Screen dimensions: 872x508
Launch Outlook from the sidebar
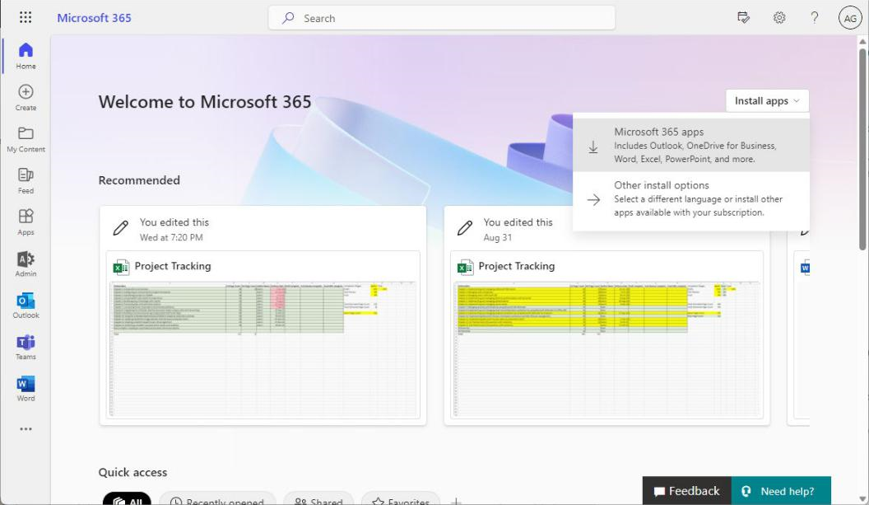26,305
